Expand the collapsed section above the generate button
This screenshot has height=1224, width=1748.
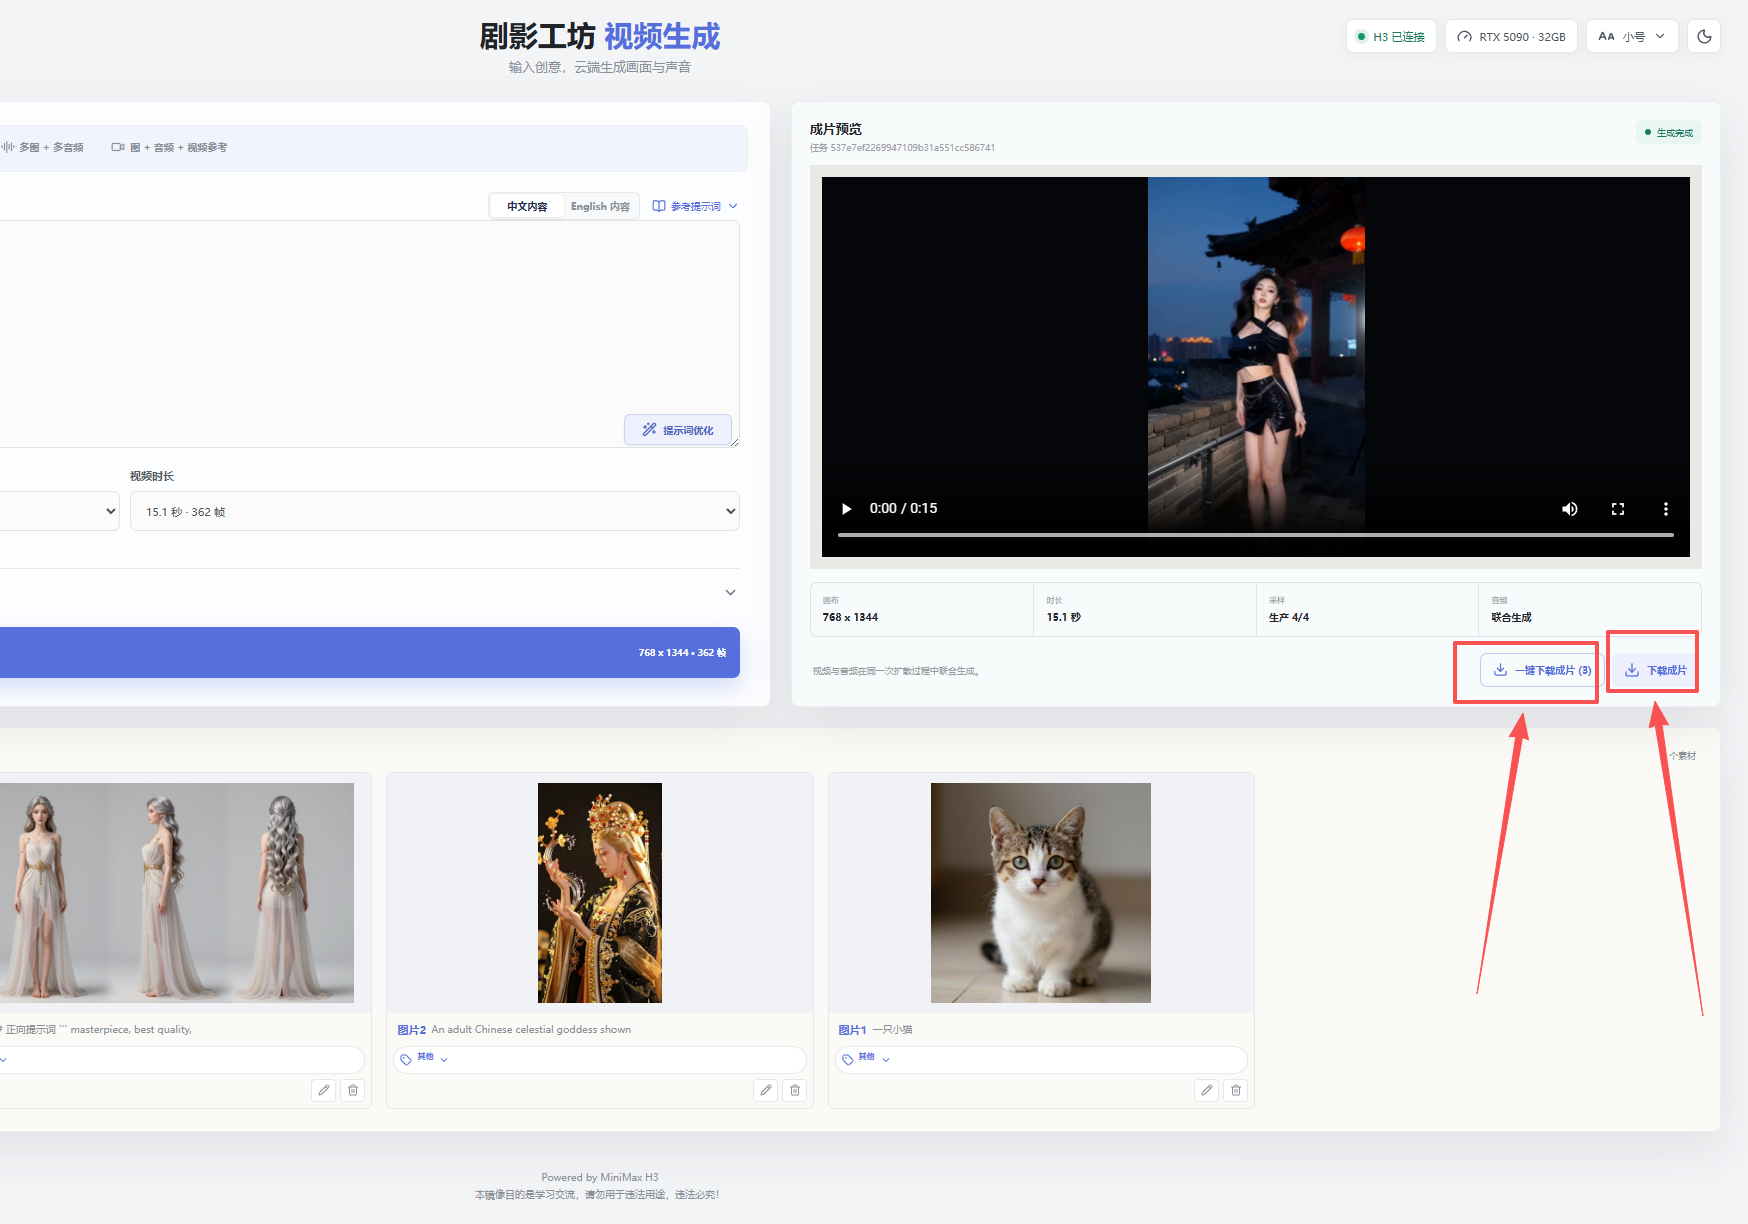pos(730,592)
